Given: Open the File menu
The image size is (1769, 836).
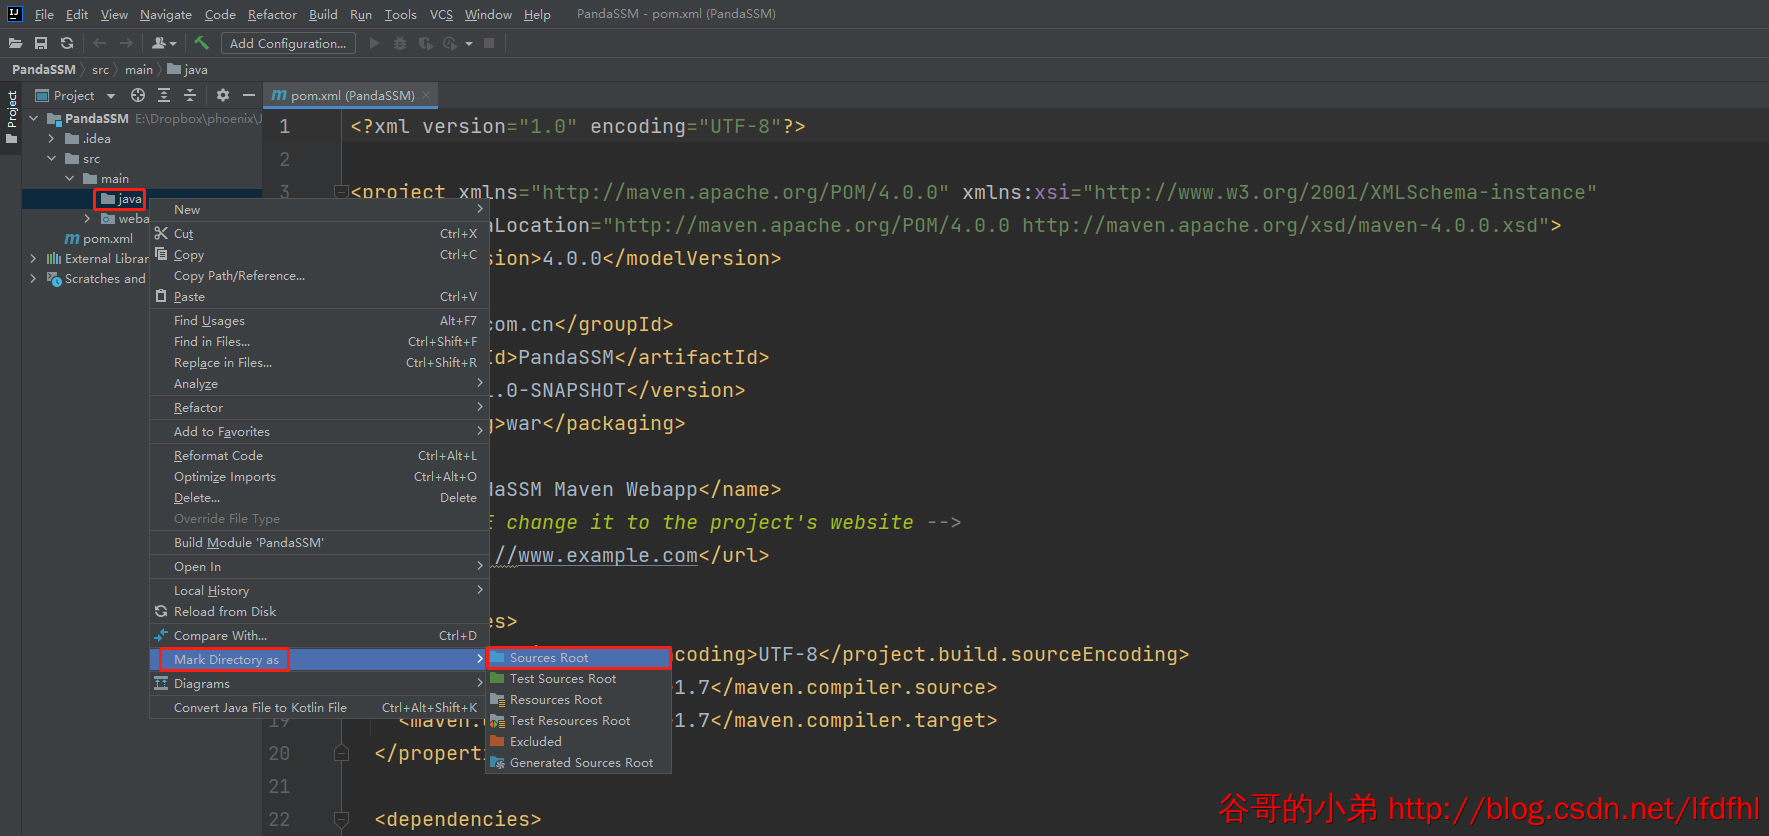Looking at the screenshot, I should [44, 14].
